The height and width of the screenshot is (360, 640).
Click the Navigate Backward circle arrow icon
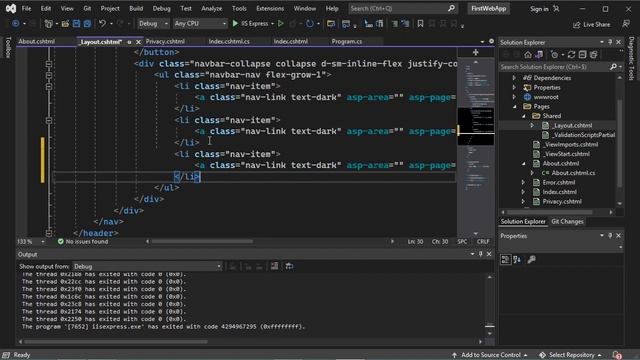(15, 24)
